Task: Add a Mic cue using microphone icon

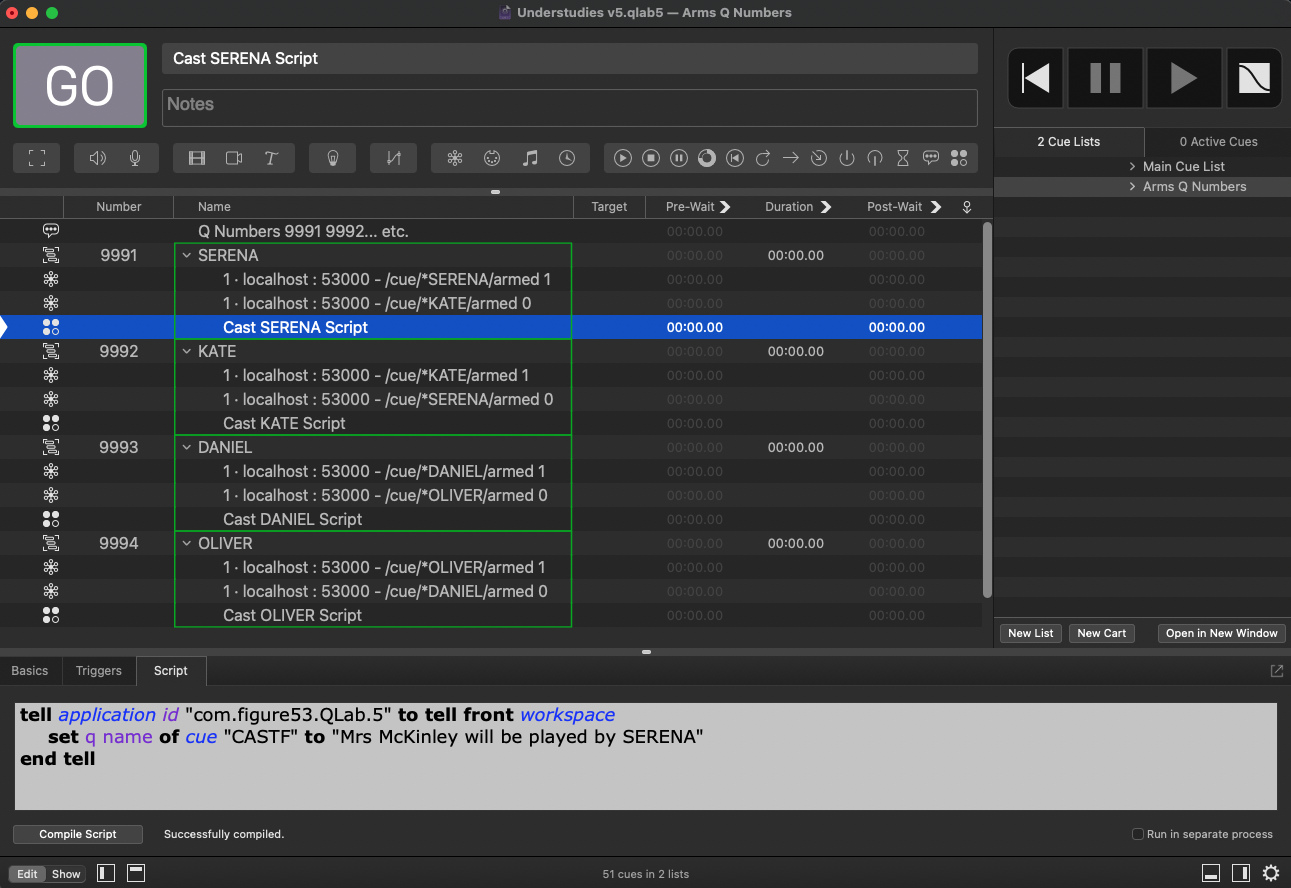Action: click(x=135, y=158)
